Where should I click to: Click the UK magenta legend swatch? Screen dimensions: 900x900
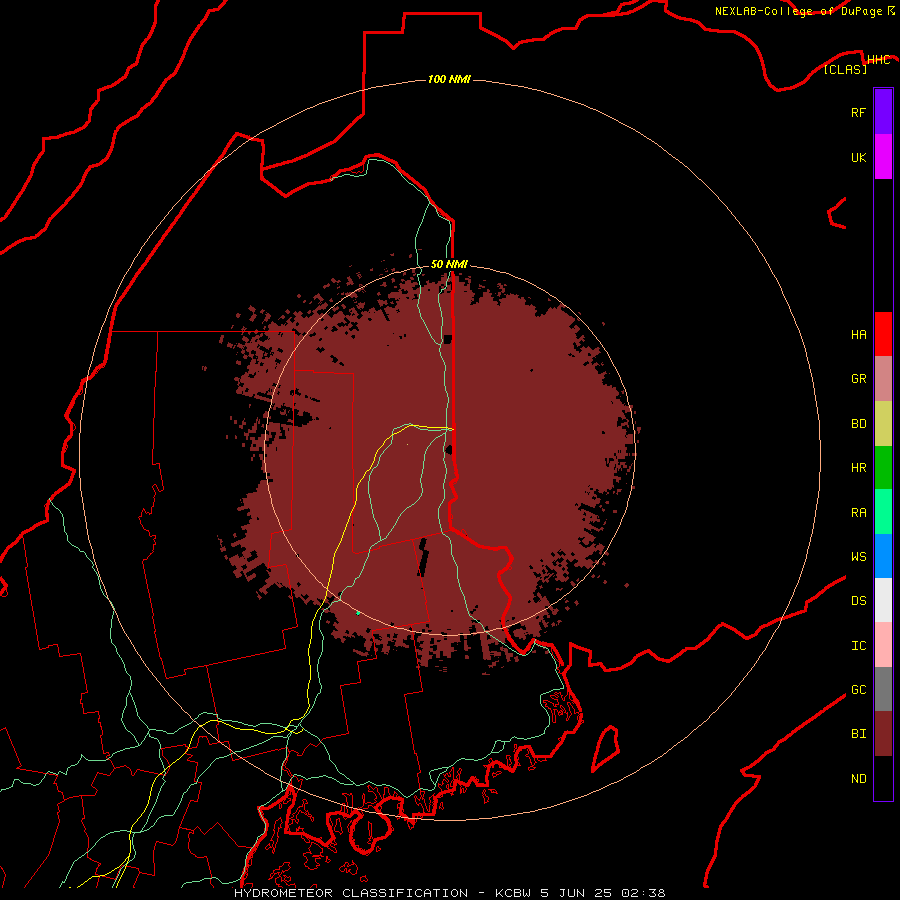[883, 157]
